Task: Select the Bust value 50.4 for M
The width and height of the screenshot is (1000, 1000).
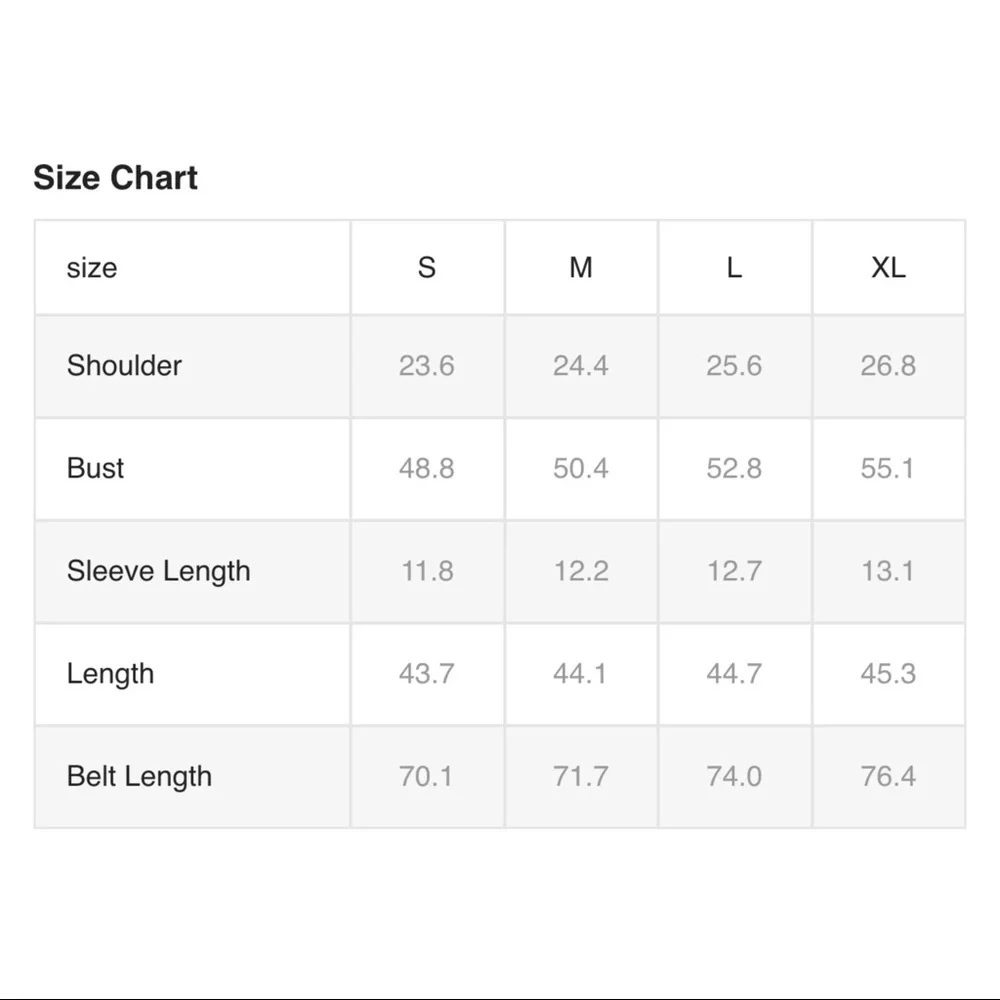Action: tap(581, 468)
